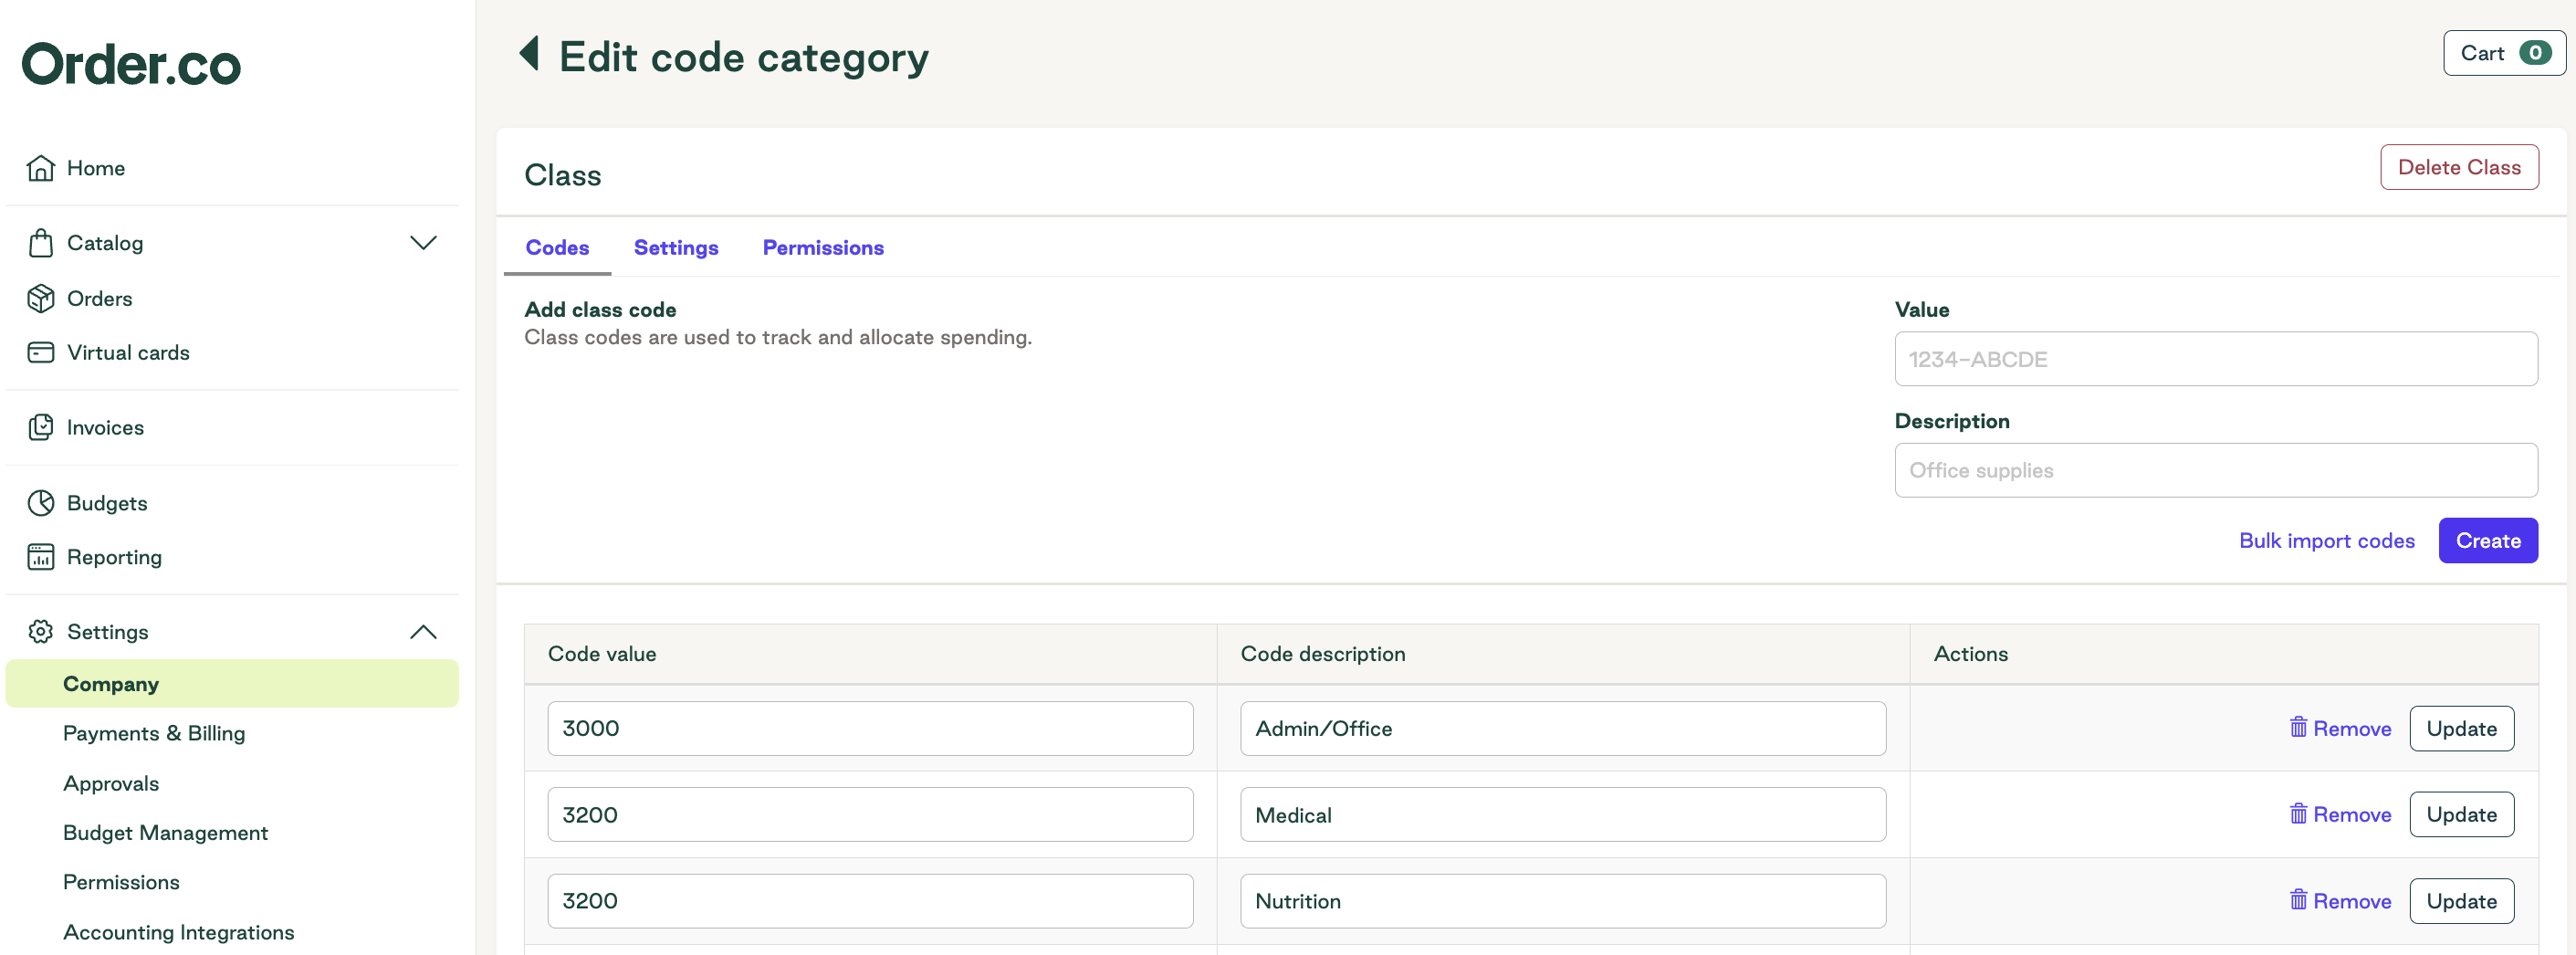Update the Medical code row
This screenshot has height=955, width=2576.
(x=2461, y=814)
